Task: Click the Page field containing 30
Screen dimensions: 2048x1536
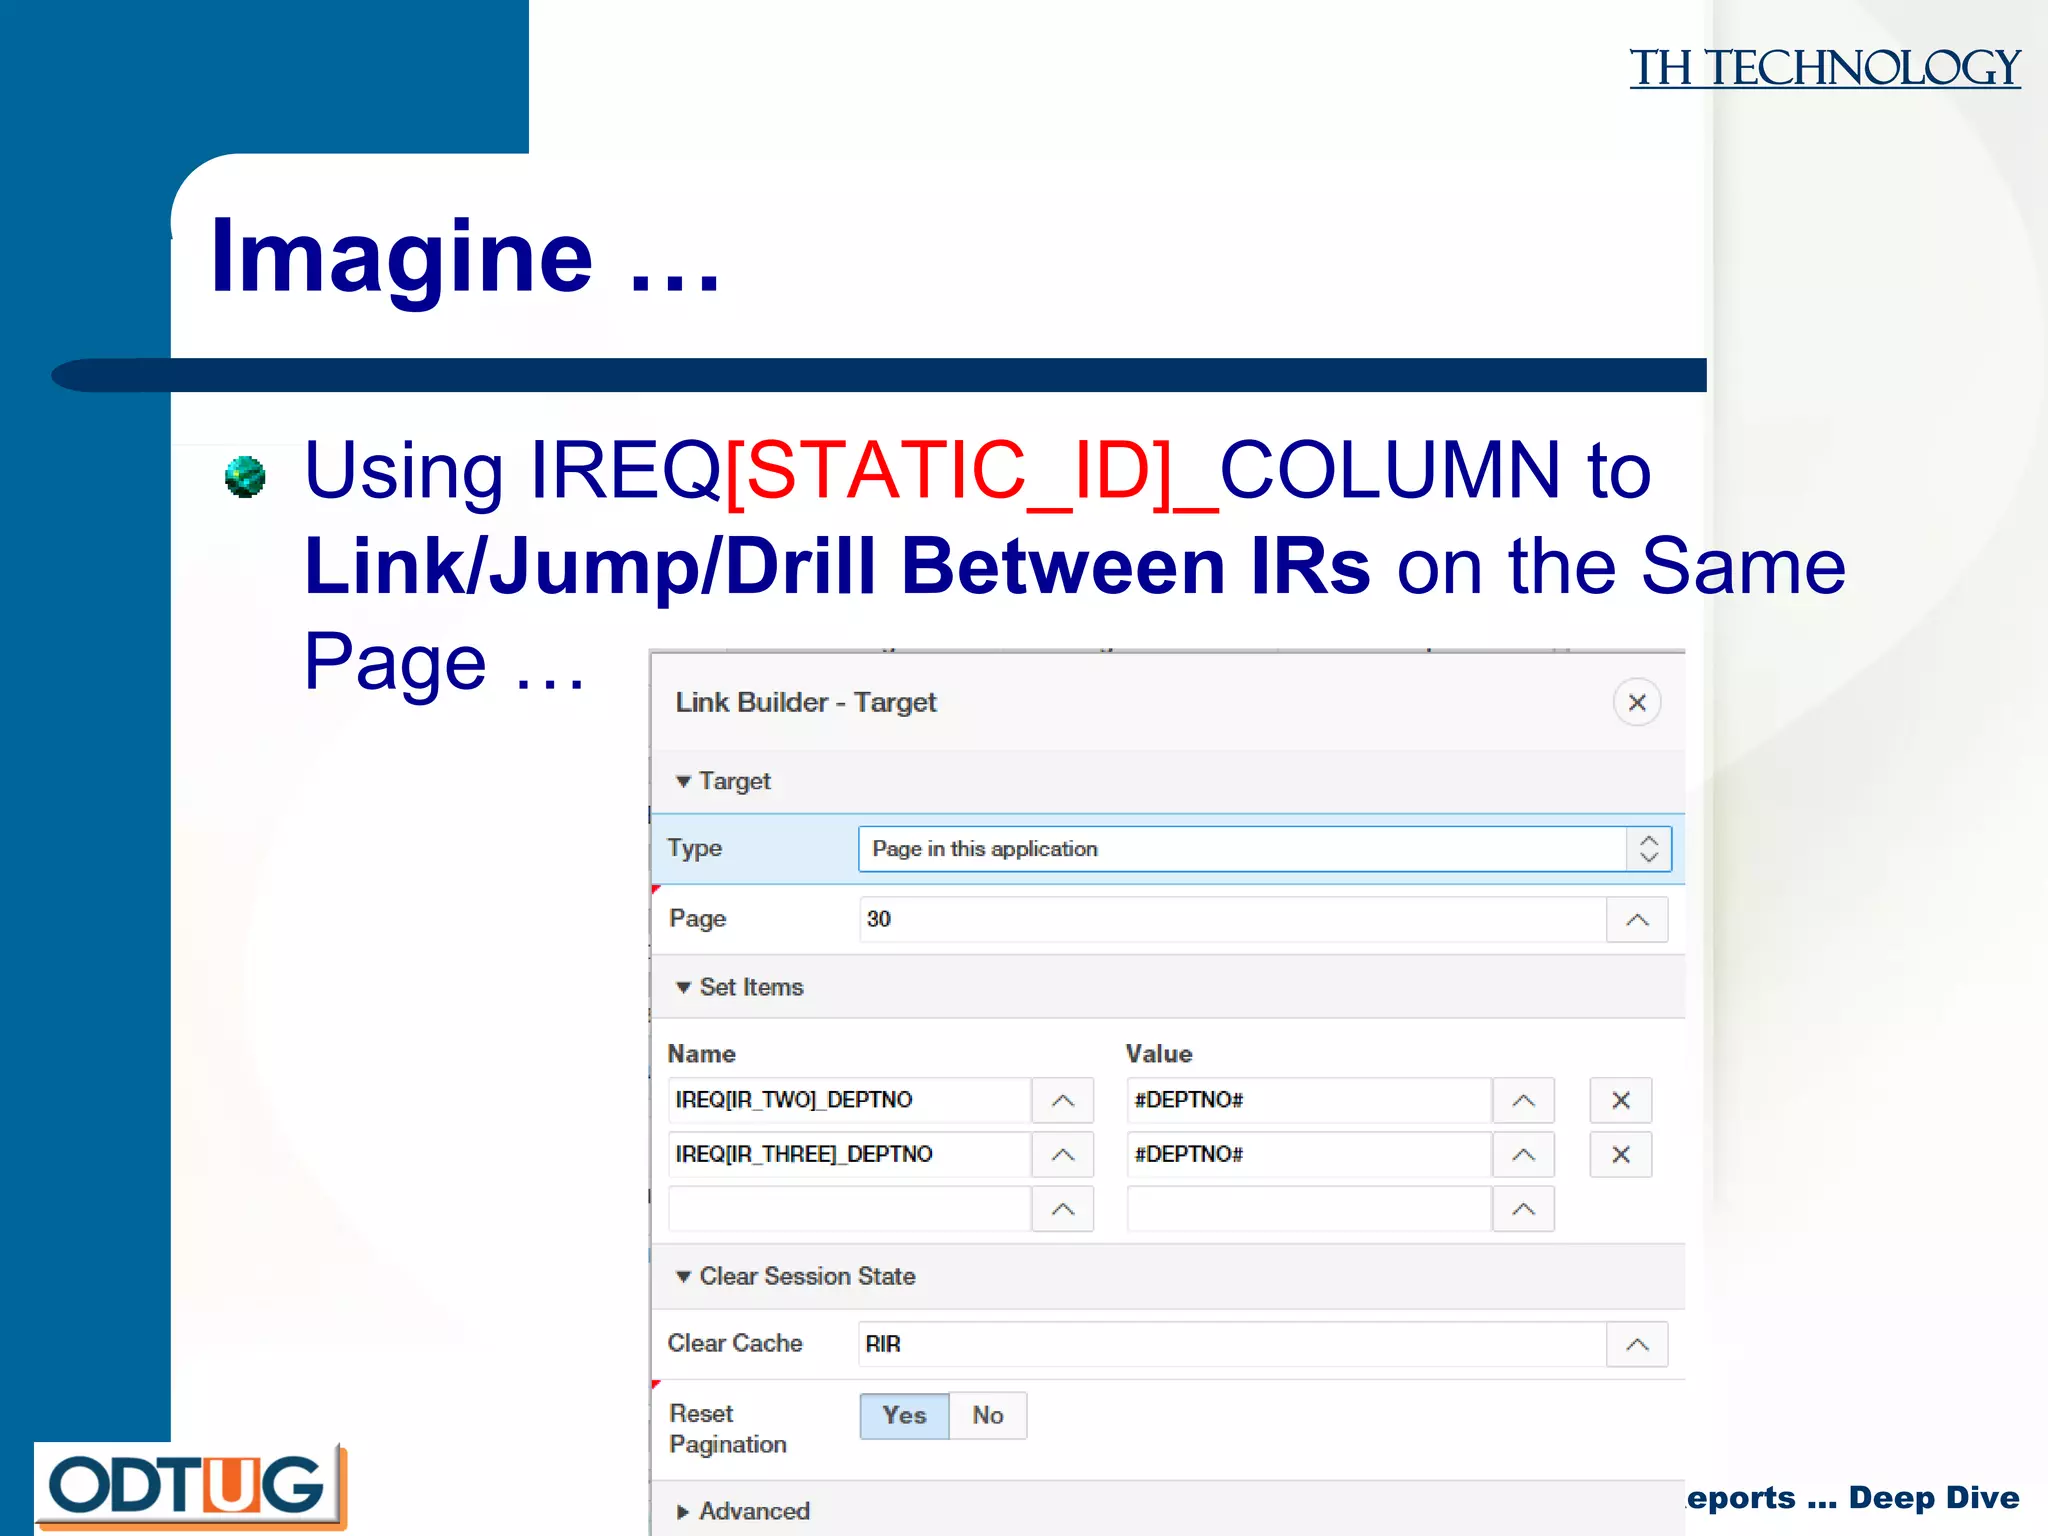Action: pos(1232,919)
